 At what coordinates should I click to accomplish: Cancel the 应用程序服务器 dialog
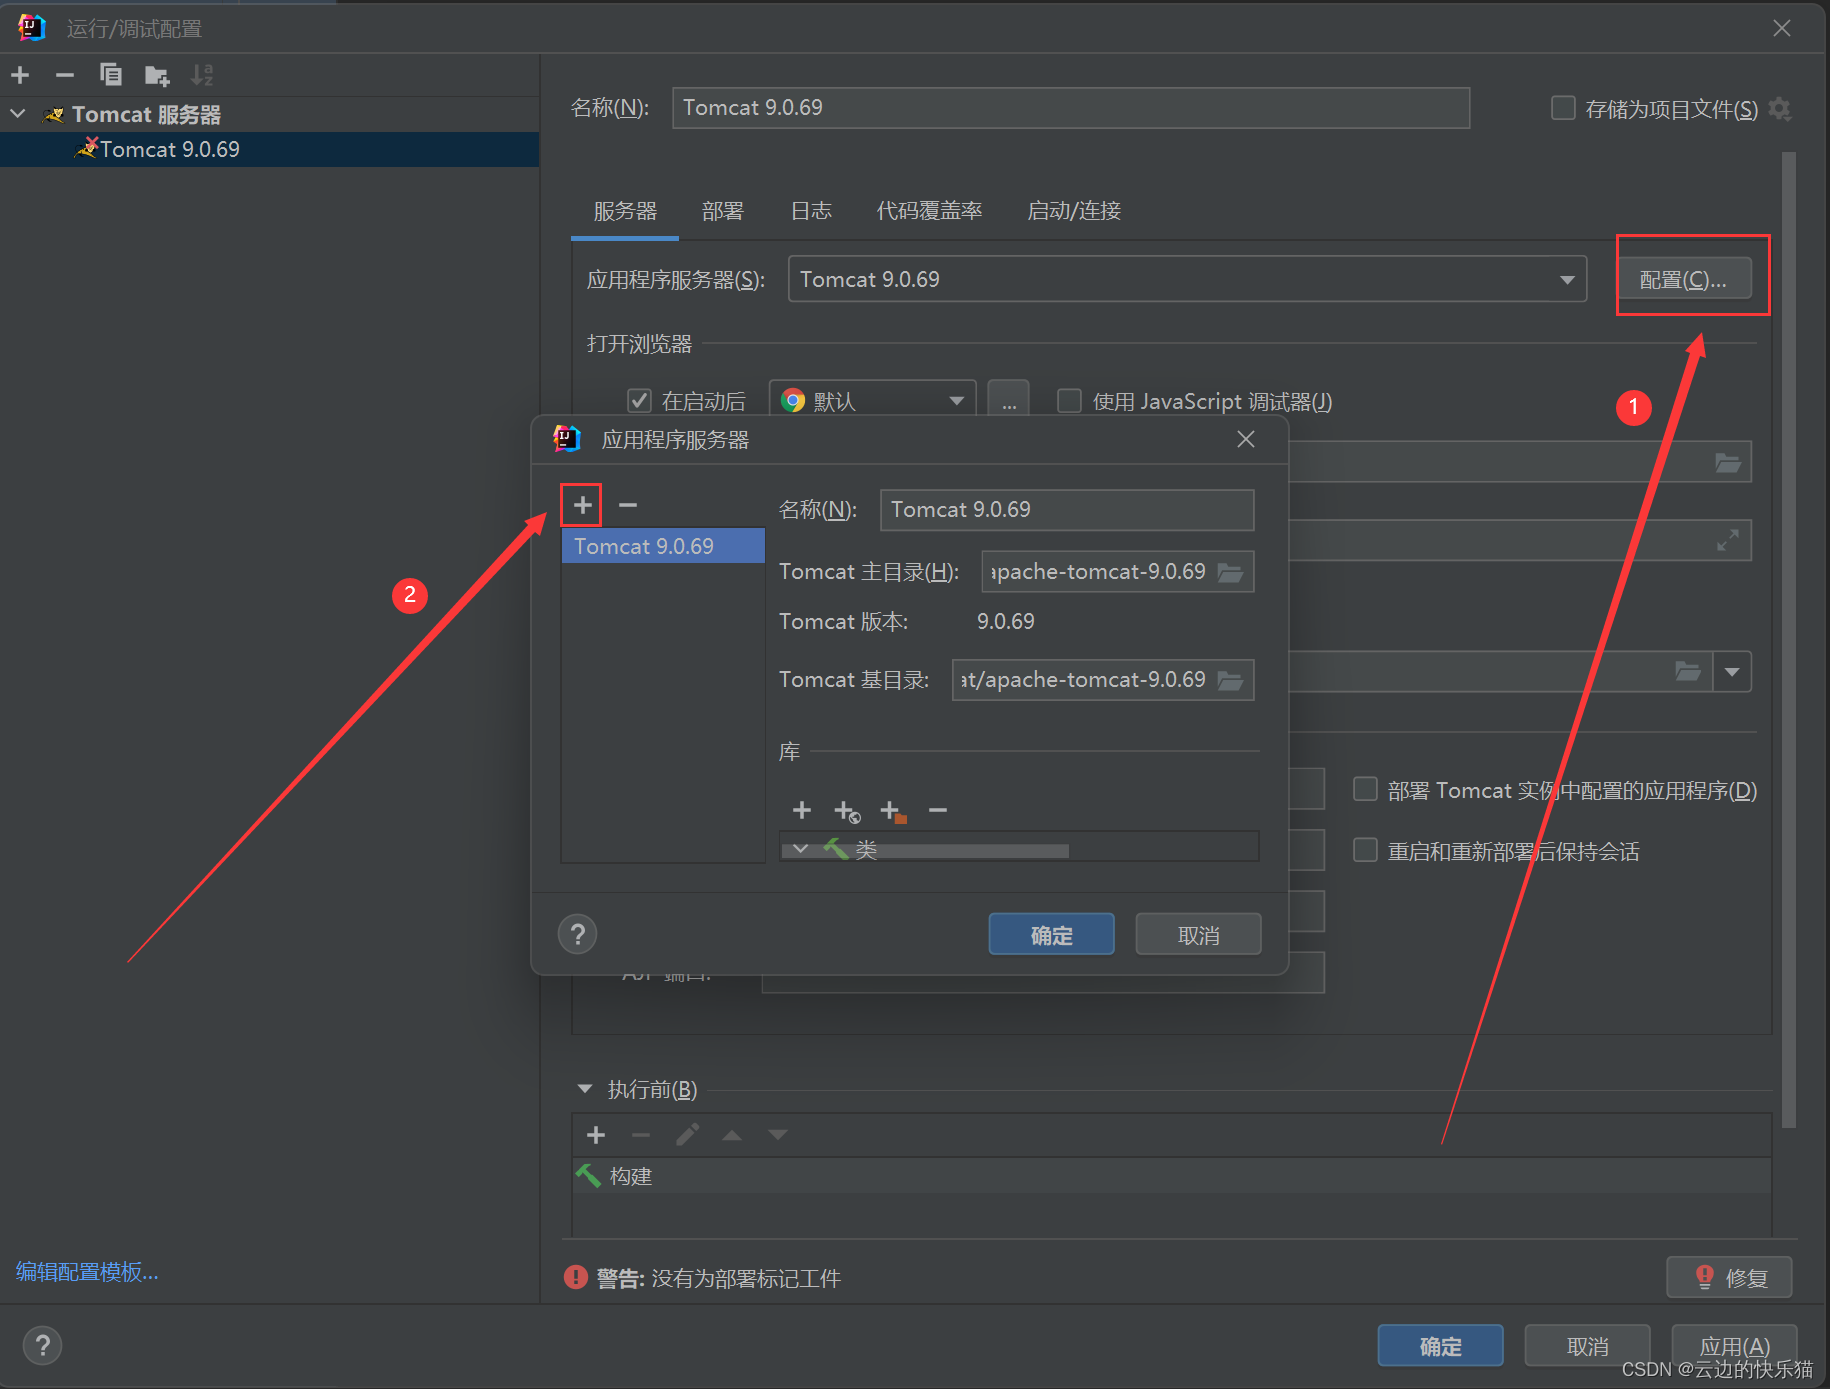[x=1198, y=934]
